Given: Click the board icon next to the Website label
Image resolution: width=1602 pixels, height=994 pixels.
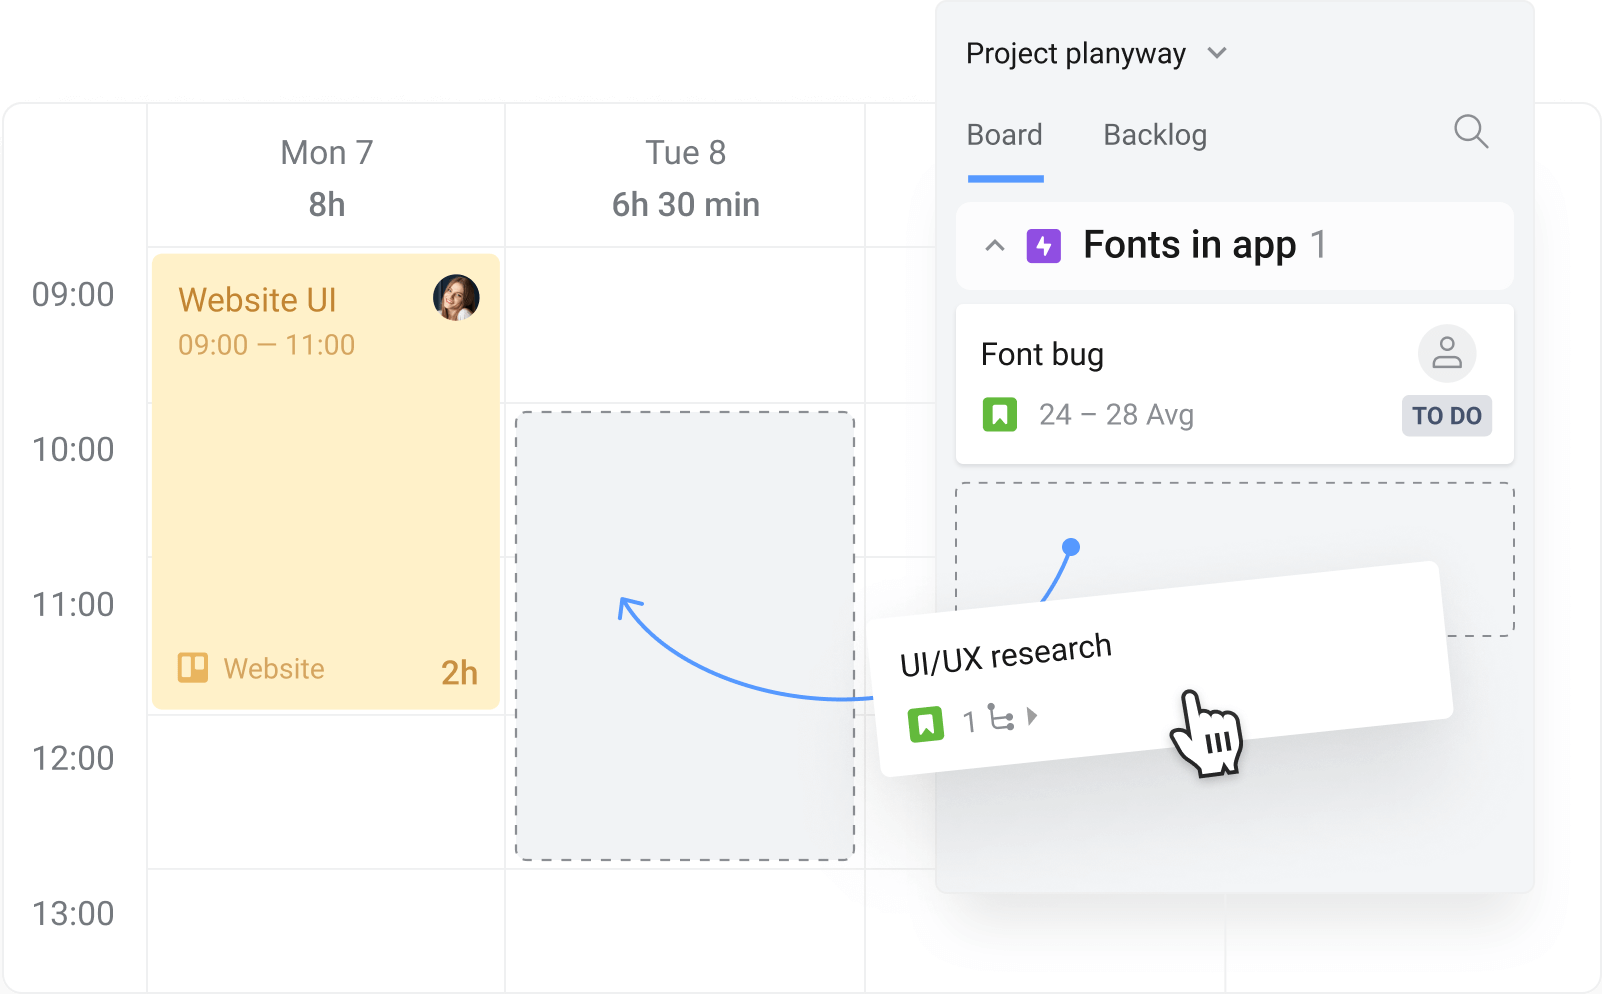Looking at the screenshot, I should [x=193, y=668].
